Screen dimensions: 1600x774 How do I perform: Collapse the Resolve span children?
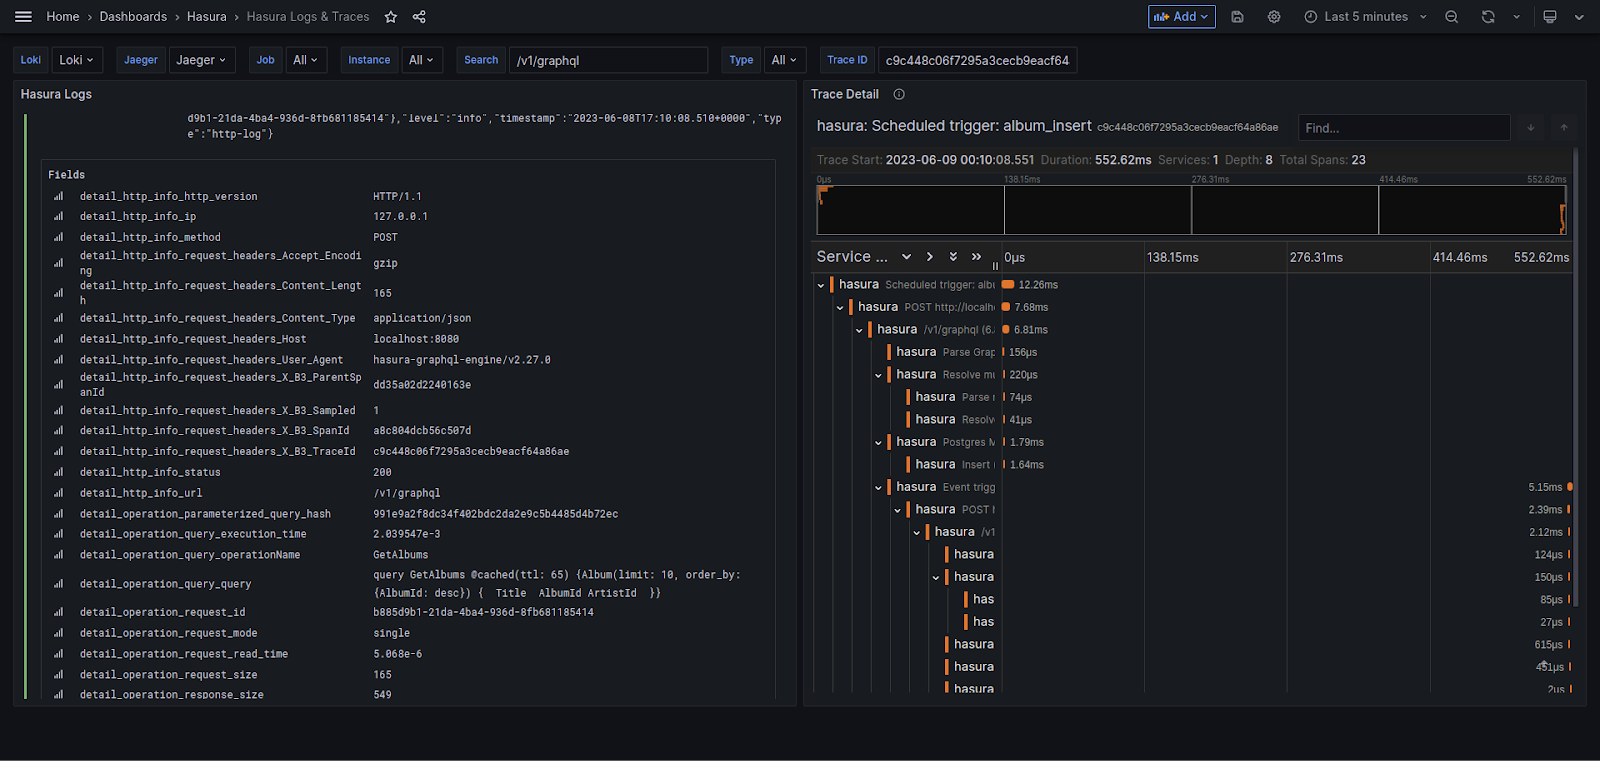[x=878, y=375]
